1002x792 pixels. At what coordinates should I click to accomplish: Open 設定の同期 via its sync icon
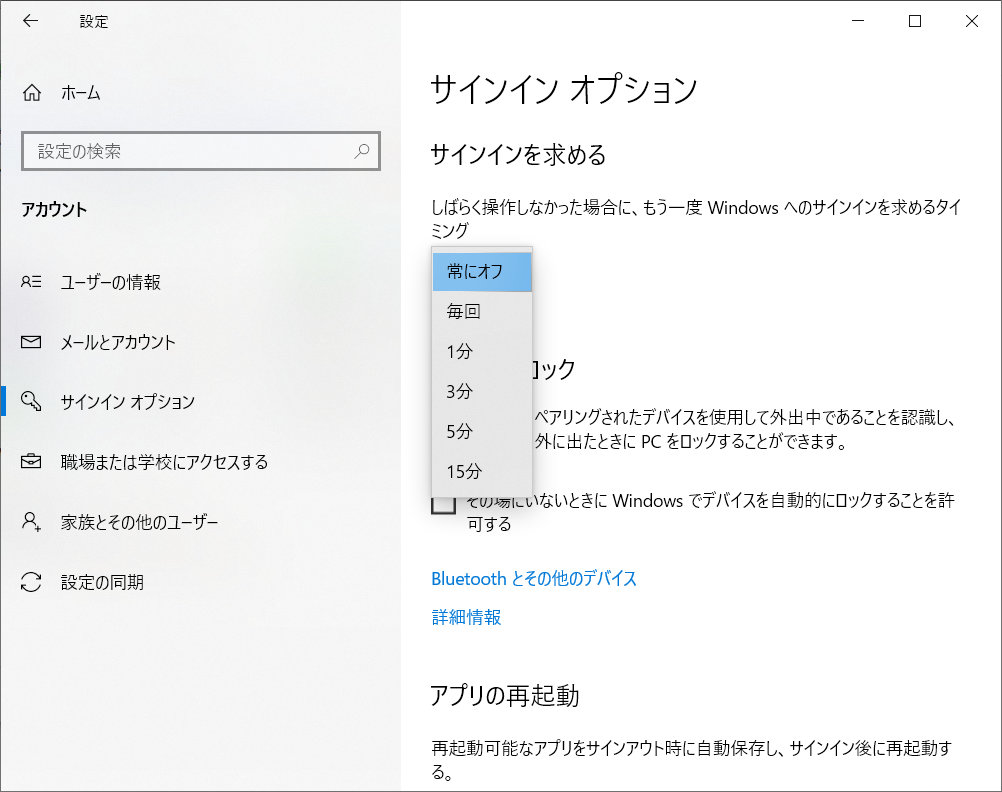point(30,580)
